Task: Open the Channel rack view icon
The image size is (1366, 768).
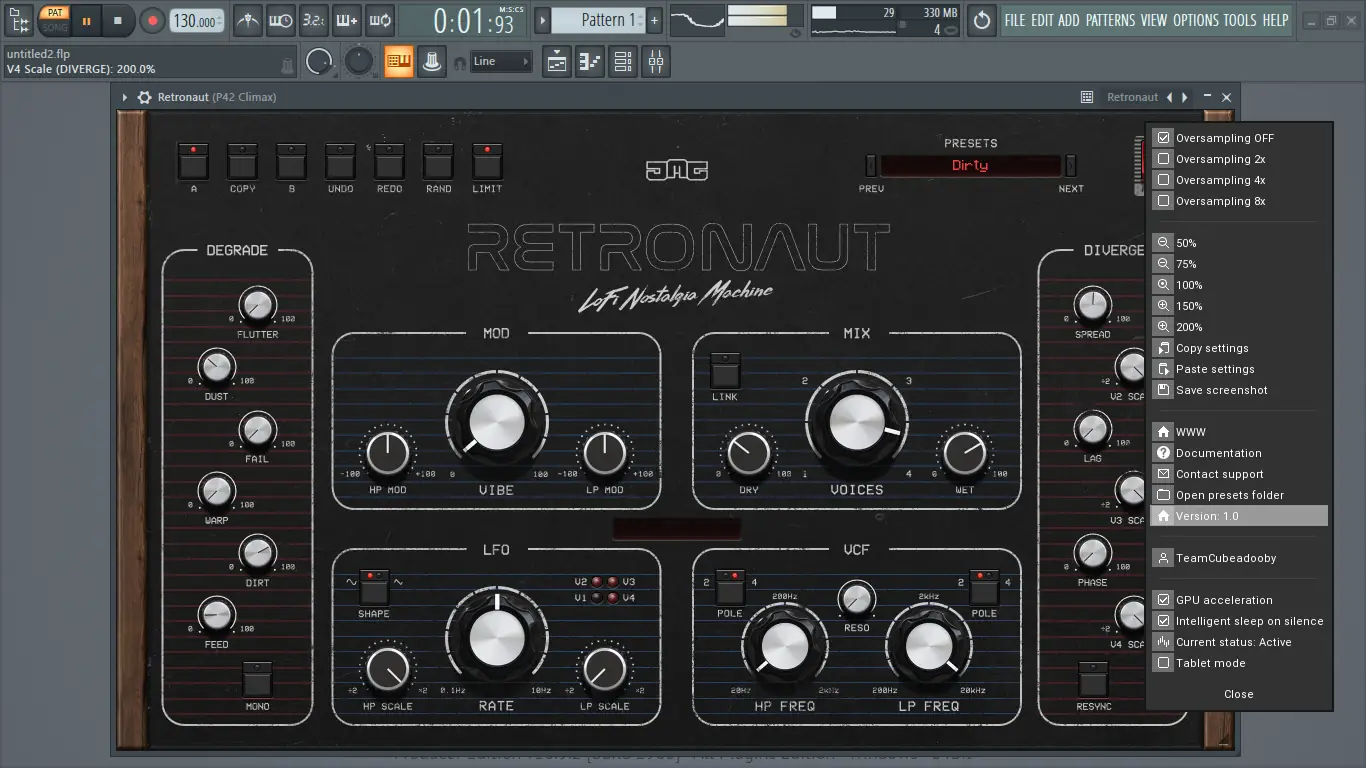Action: coord(623,62)
